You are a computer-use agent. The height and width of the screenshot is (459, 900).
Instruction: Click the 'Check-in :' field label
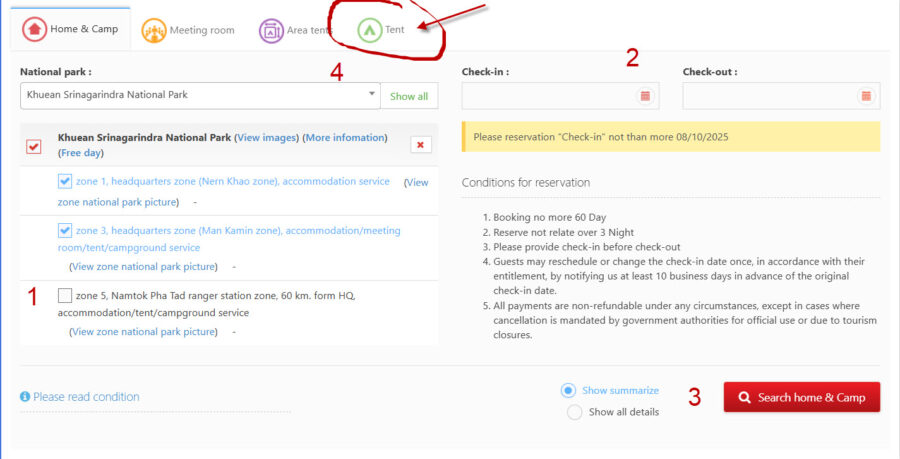coord(485,72)
